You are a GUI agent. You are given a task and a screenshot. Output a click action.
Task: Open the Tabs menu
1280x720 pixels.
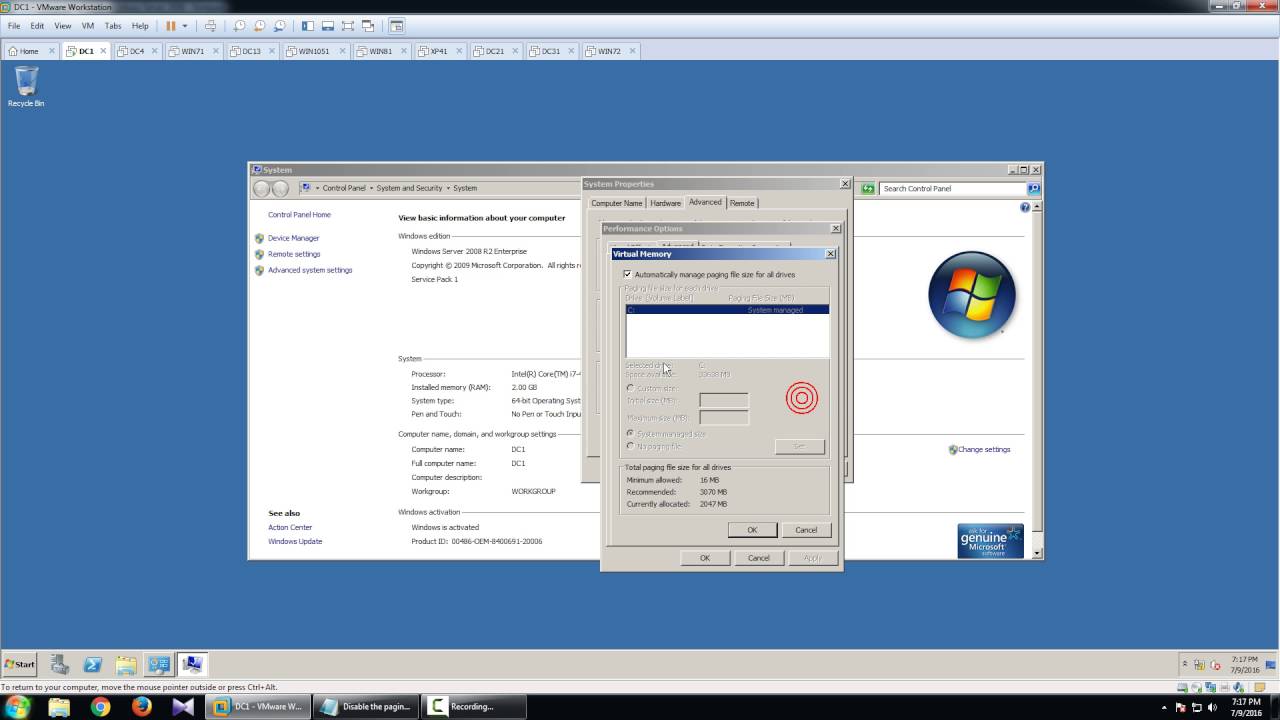click(x=113, y=26)
